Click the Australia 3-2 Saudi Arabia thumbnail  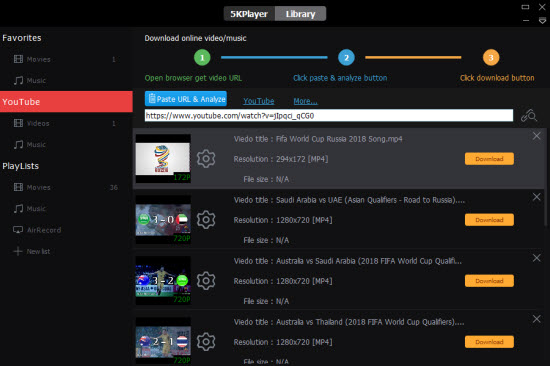pos(163,281)
